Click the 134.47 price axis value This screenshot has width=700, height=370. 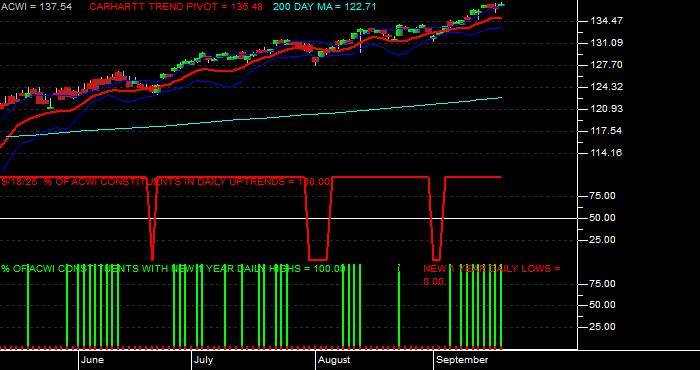606,21
